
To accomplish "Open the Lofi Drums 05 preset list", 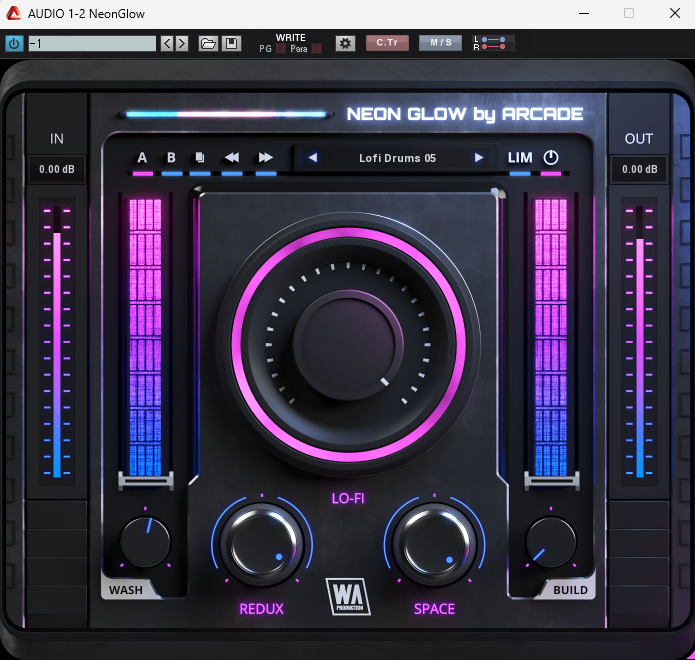I will coord(397,158).
